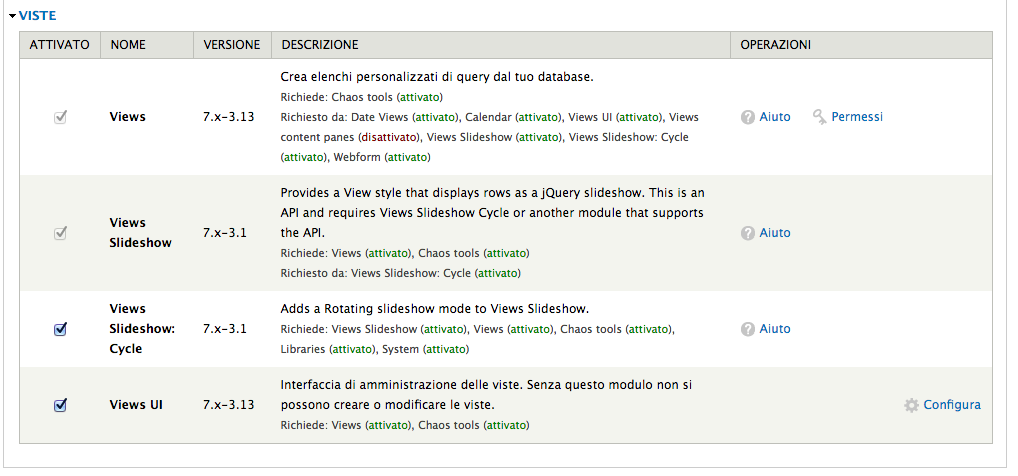Click 'Richiede: Chaos tools (attivato)' in Views row
The height and width of the screenshot is (476, 1018).
pos(362,97)
